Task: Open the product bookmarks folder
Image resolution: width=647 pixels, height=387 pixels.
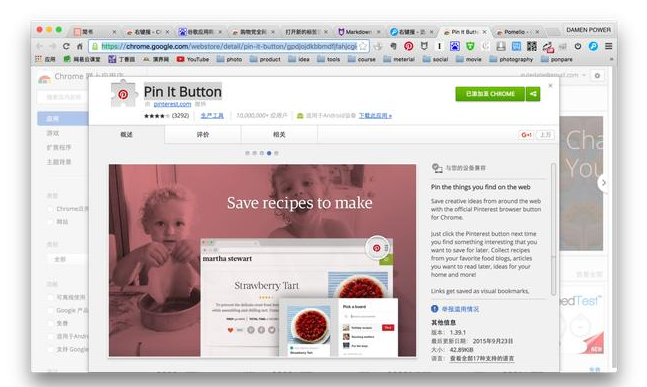Action: (x=265, y=59)
